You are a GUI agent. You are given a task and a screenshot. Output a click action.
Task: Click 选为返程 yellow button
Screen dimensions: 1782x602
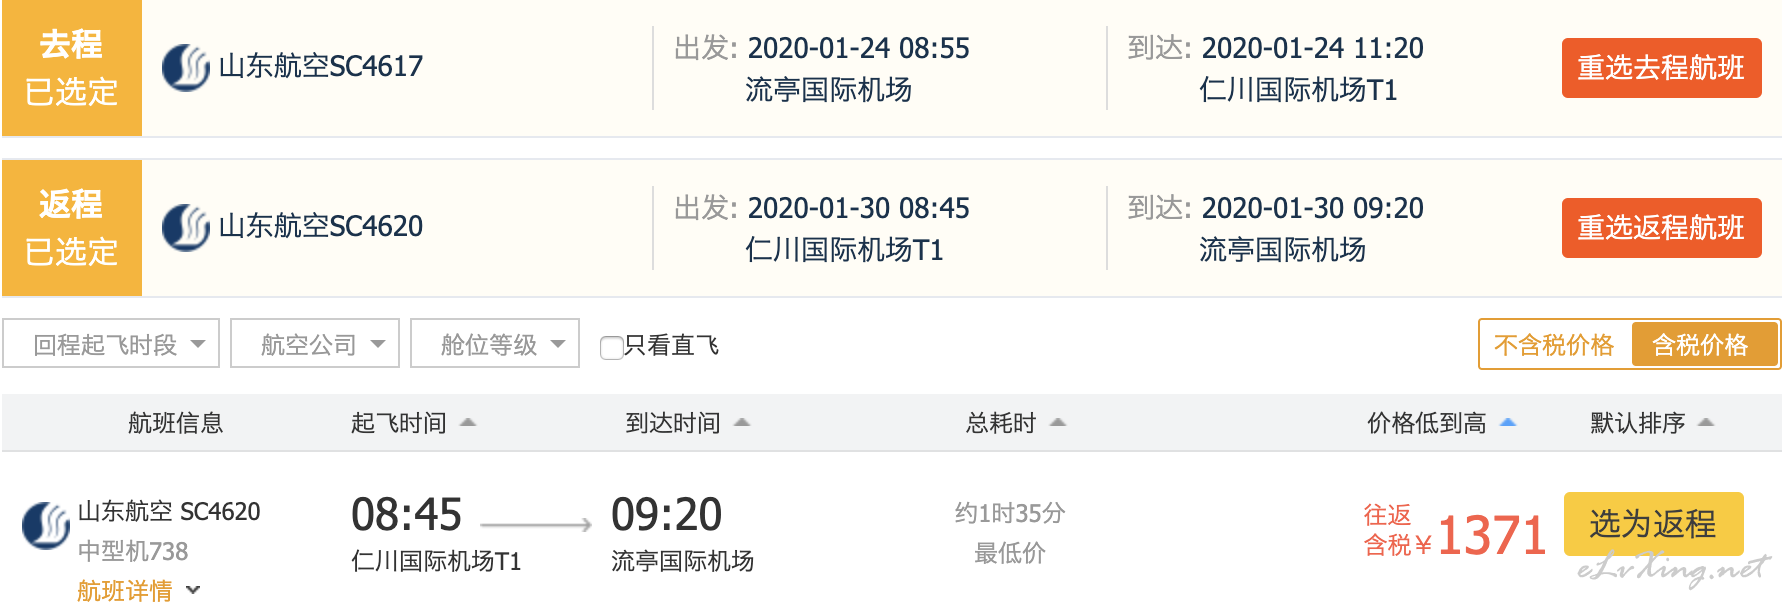pyautogui.click(x=1653, y=523)
